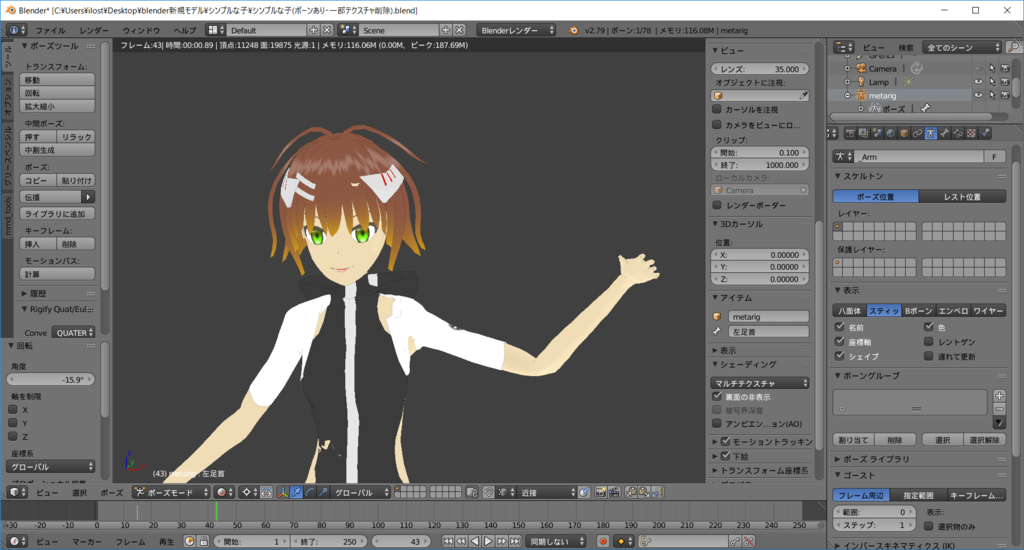Screen dimensions: 1024x550
Task: Click the copy pose icon in header
Action: click(631, 492)
